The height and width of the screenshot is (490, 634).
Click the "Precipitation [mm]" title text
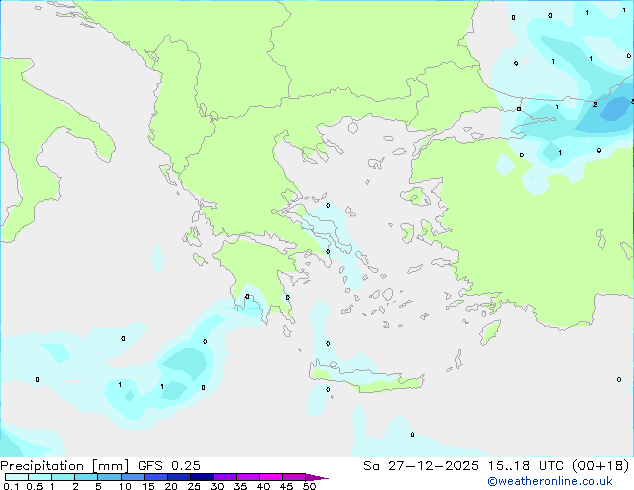(x=64, y=466)
